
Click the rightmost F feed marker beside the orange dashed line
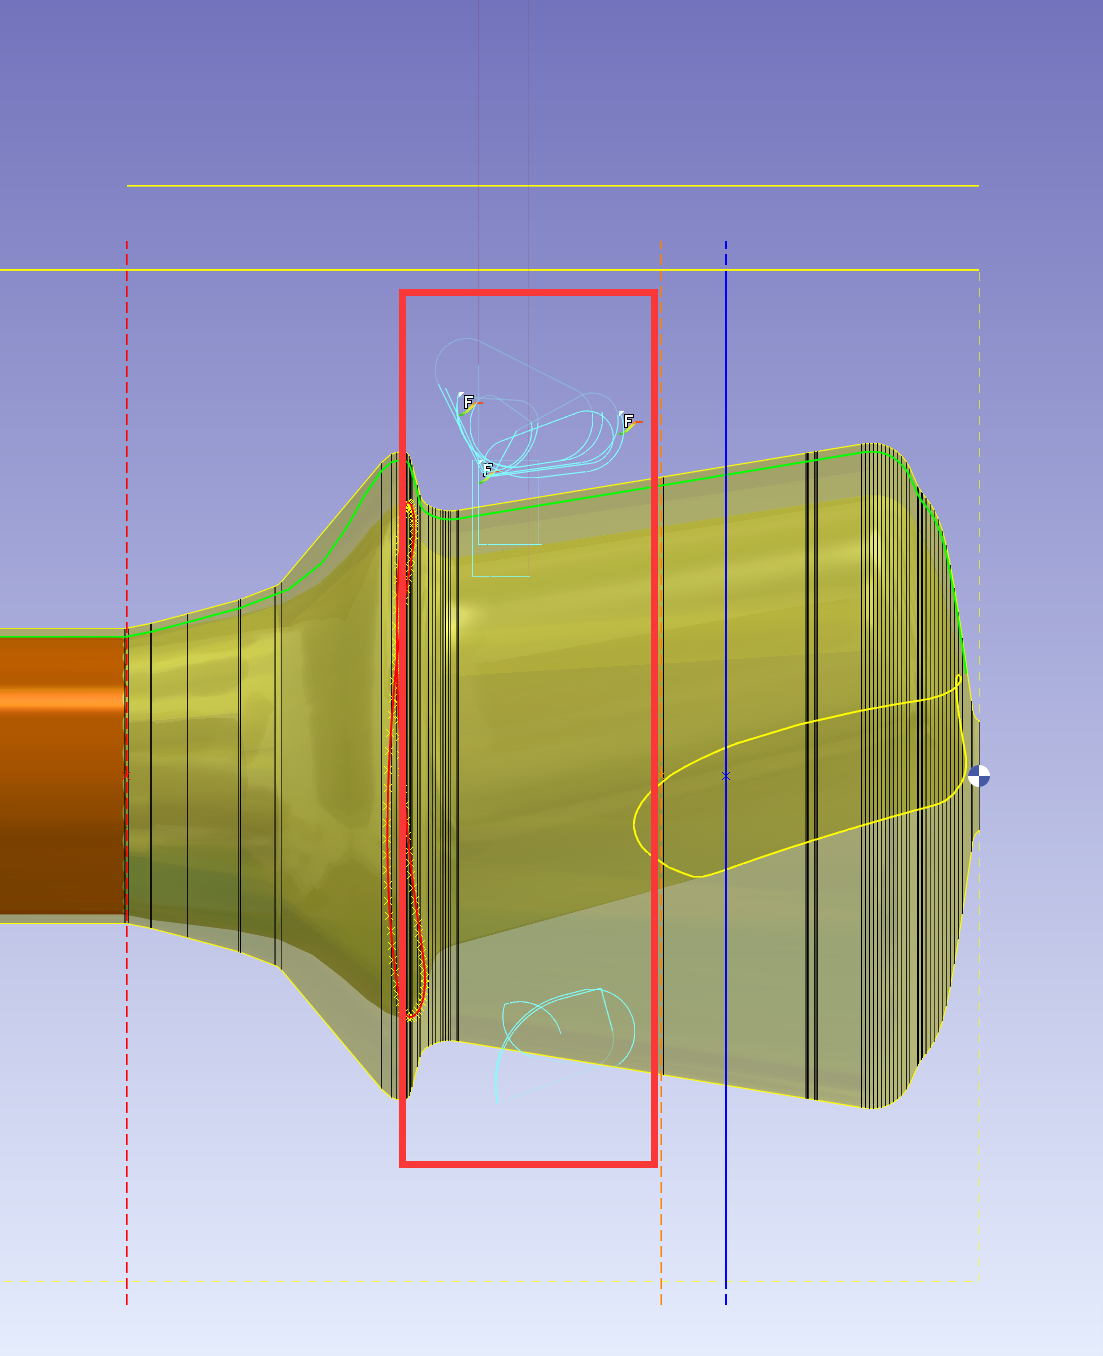(628, 422)
